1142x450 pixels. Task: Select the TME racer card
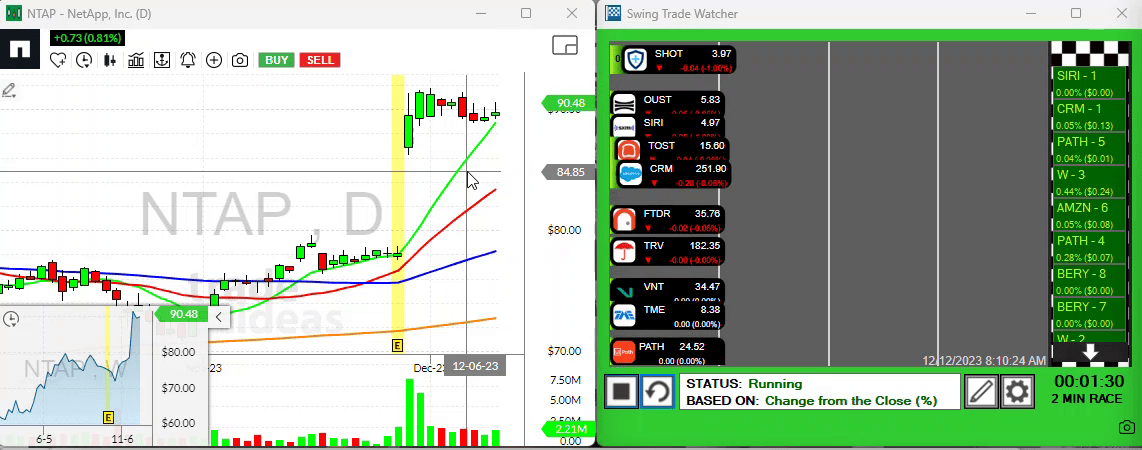(x=667, y=315)
